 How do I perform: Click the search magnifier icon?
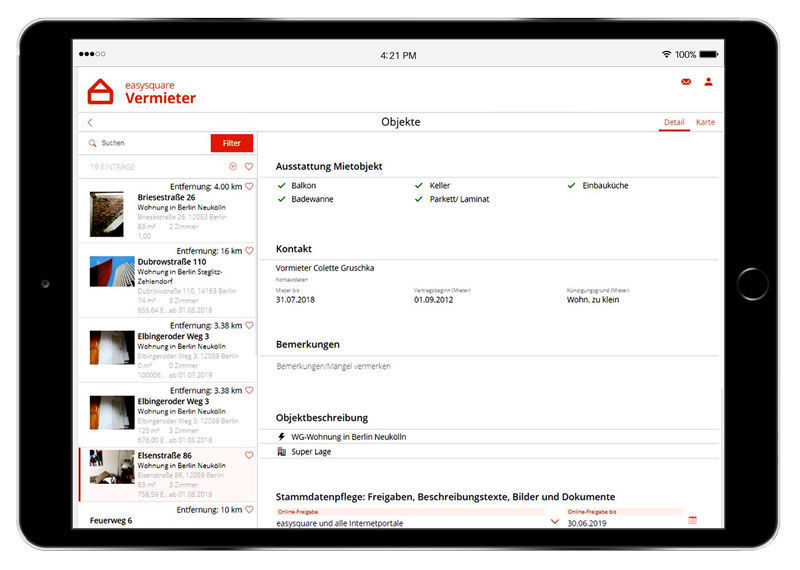click(x=93, y=143)
